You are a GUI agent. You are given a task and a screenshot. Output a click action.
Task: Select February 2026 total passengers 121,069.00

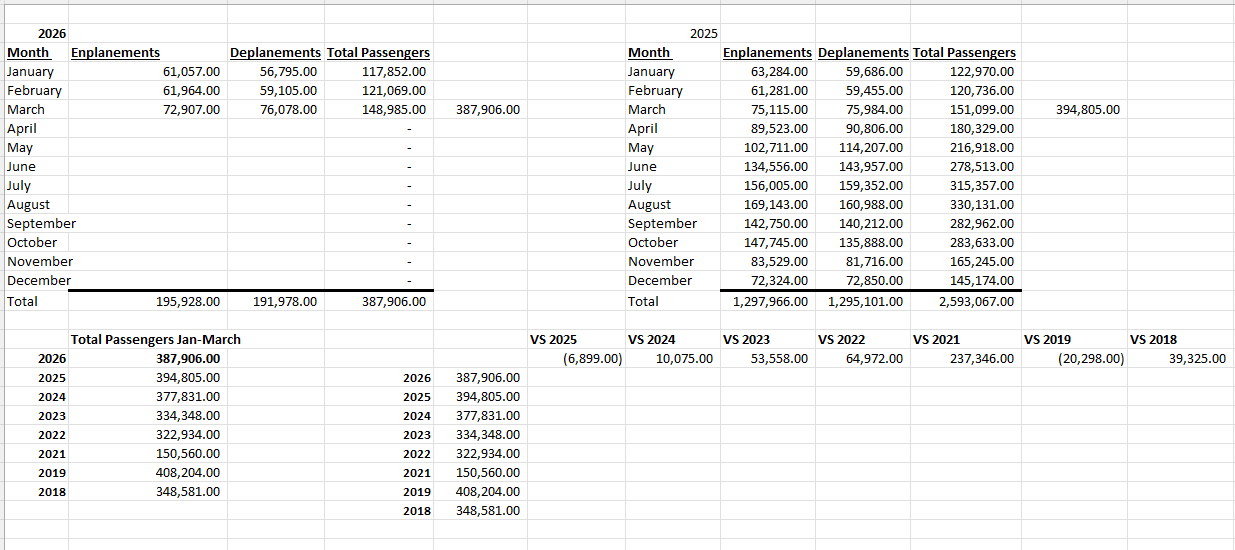point(393,90)
